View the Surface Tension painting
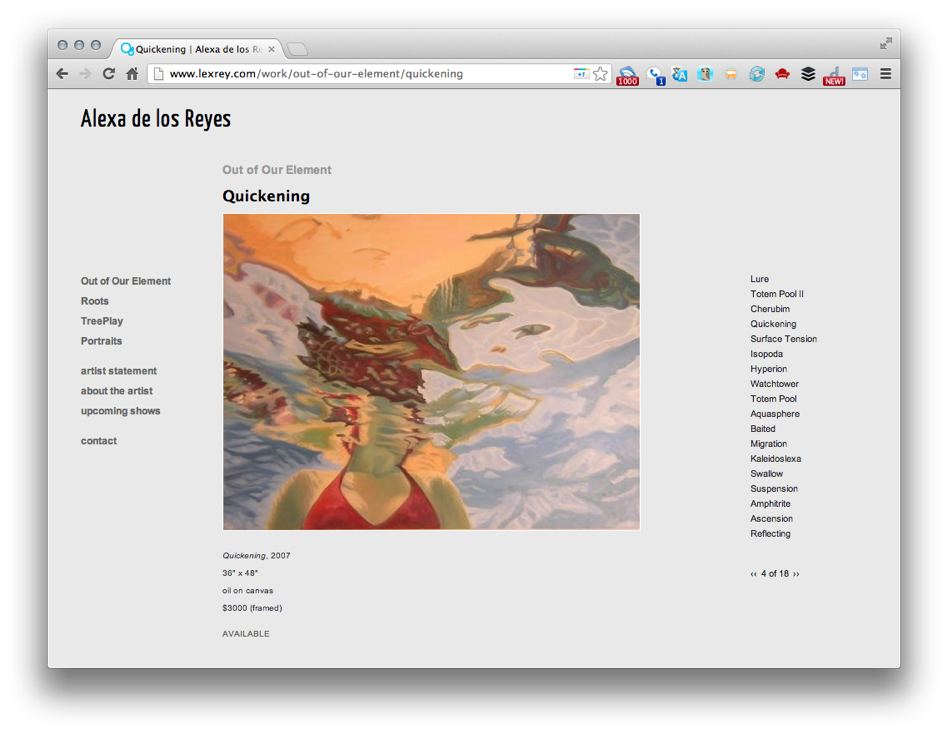This screenshot has width=948, height=734. pyautogui.click(x=784, y=339)
